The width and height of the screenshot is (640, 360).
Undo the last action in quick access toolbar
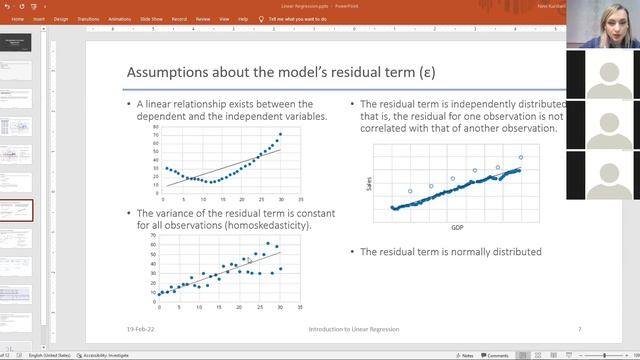(x=7, y=7)
